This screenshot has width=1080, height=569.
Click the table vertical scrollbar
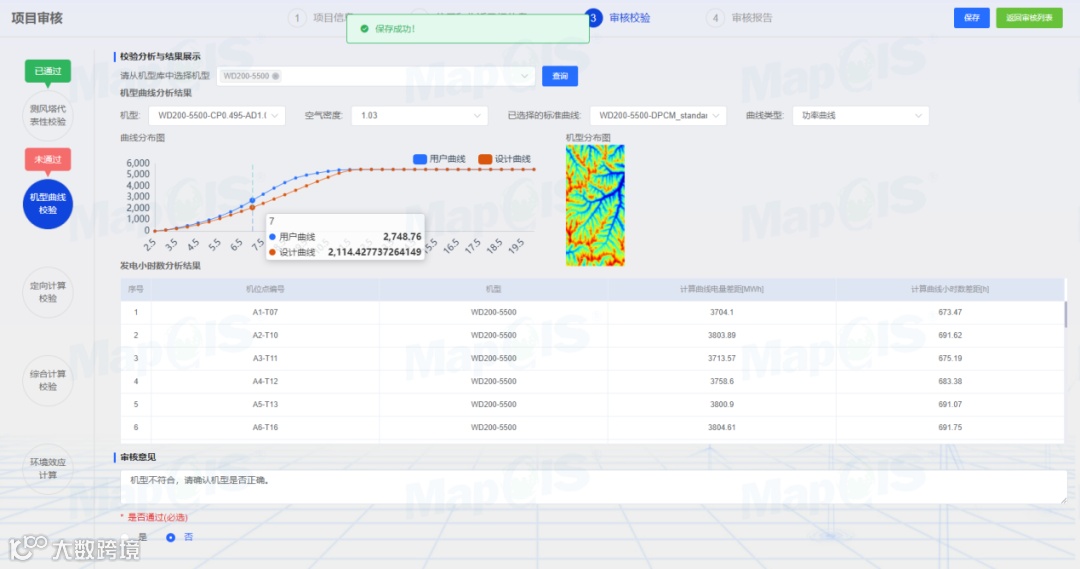pyautogui.click(x=1066, y=313)
